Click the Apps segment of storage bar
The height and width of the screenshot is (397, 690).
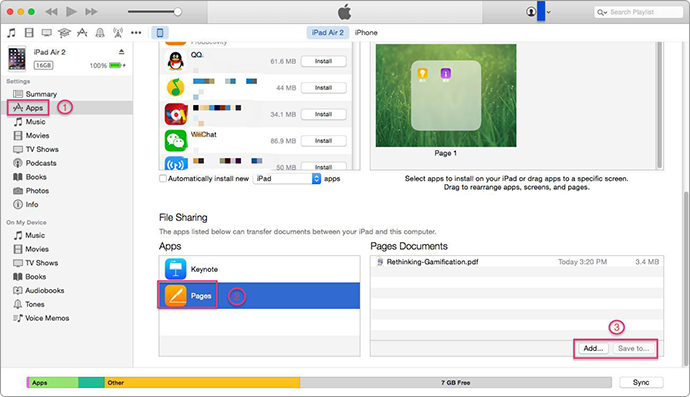(x=54, y=383)
